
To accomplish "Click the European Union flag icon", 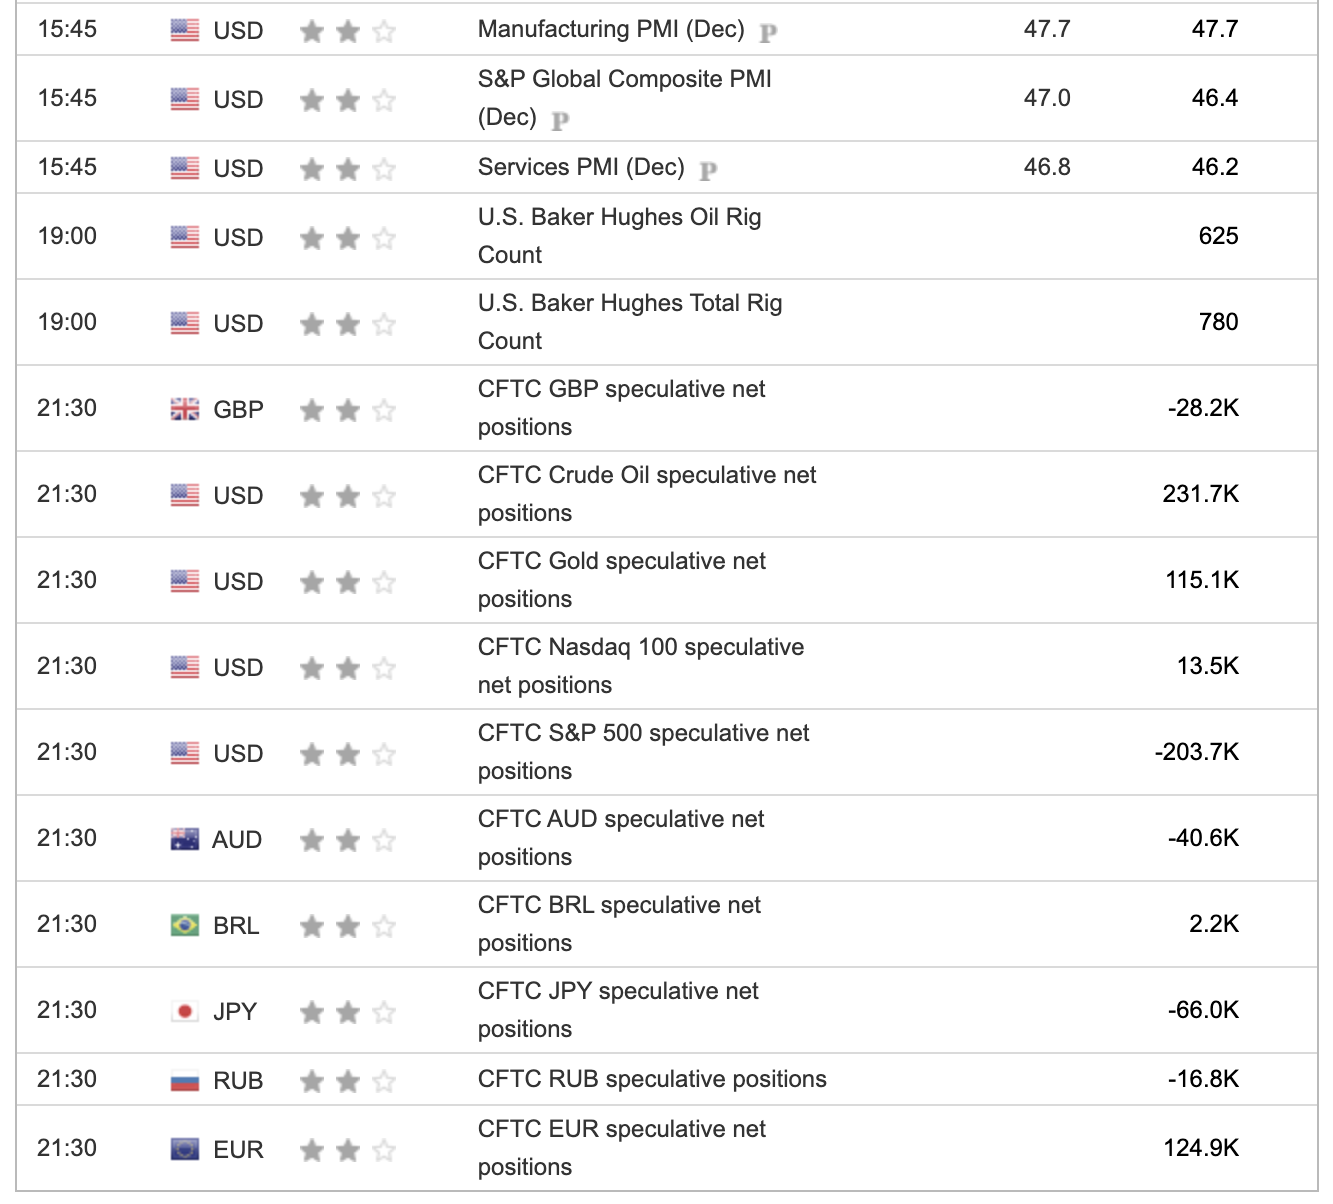I will pyautogui.click(x=185, y=1149).
